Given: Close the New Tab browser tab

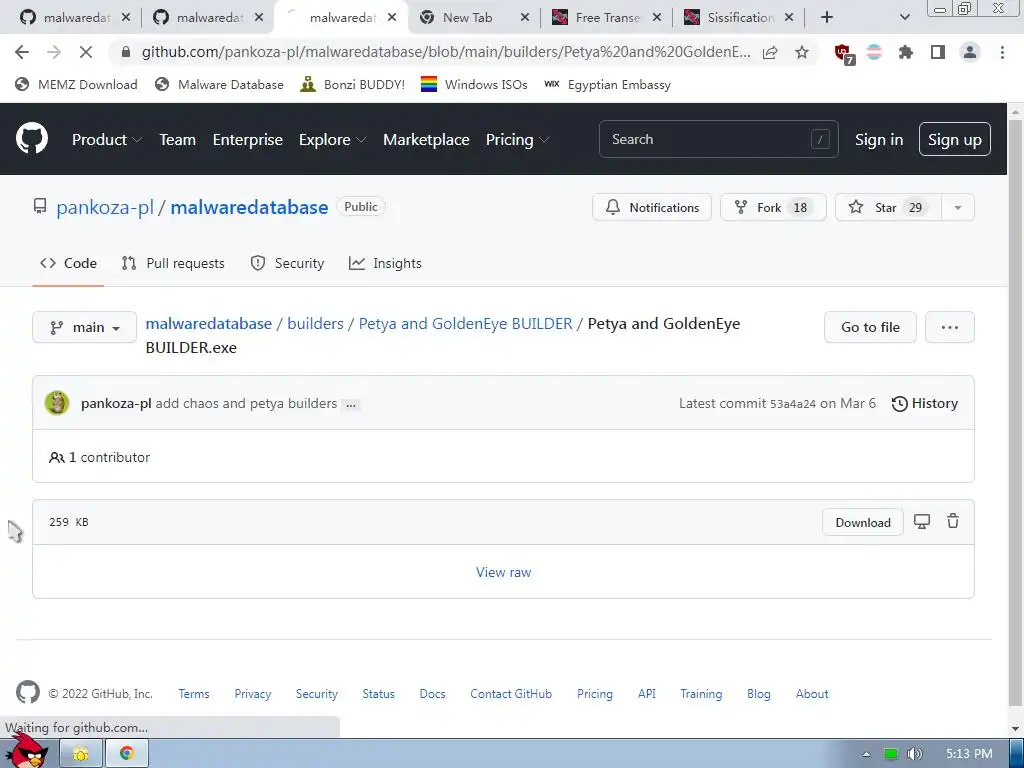Looking at the screenshot, I should [524, 18].
